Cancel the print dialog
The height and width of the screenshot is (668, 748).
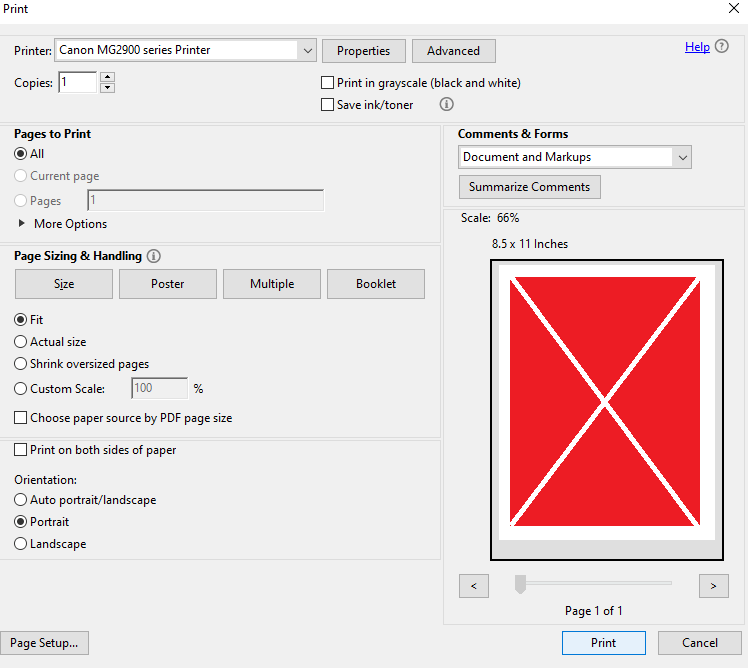click(700, 643)
